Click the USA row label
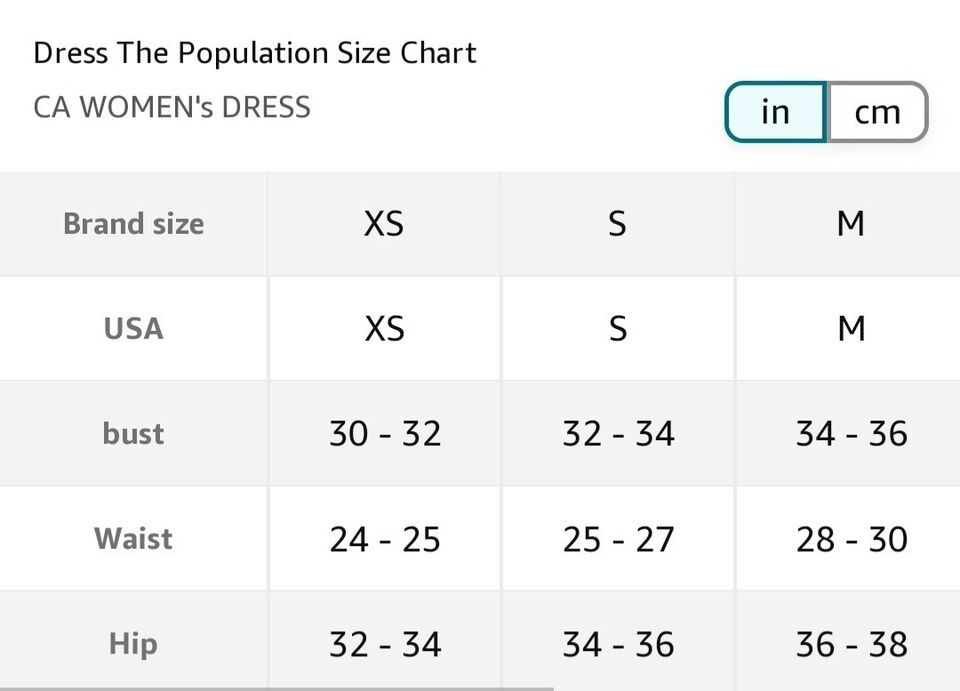The height and width of the screenshot is (691, 960). click(x=133, y=329)
